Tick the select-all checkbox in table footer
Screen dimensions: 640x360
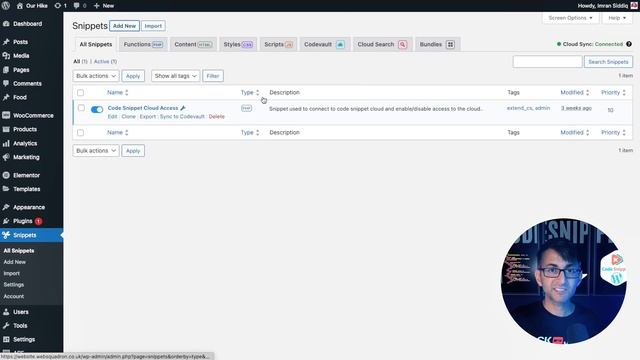point(80,133)
